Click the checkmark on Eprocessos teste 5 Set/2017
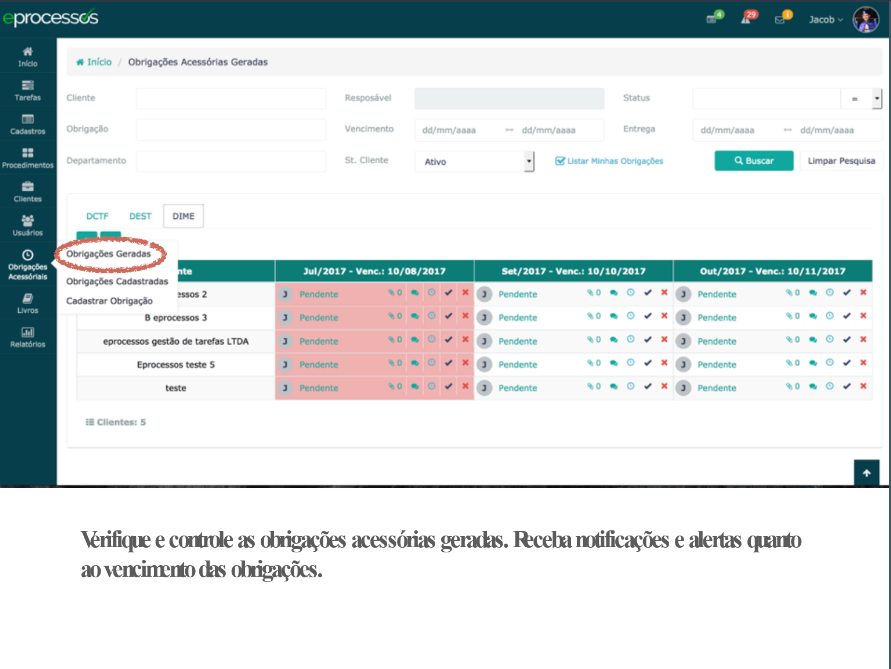 [648, 364]
